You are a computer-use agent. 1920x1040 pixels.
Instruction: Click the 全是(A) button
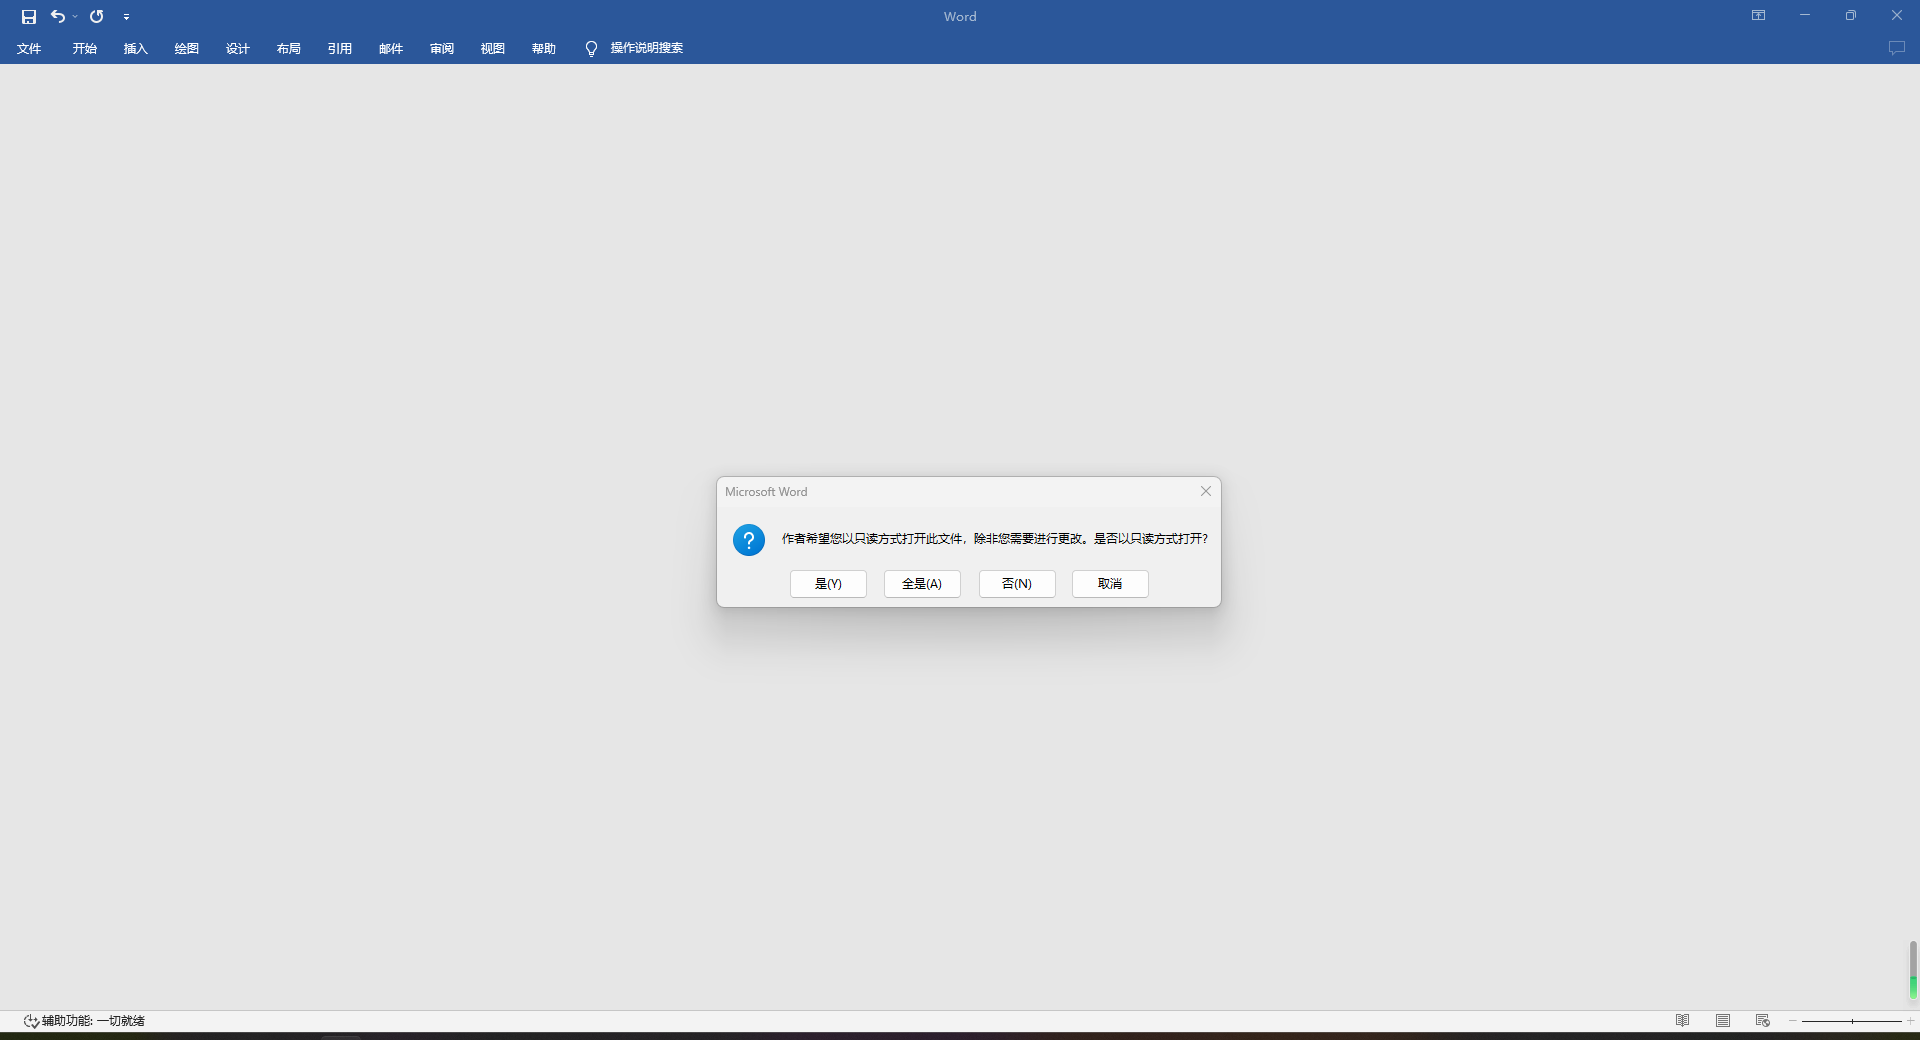pyautogui.click(x=922, y=584)
